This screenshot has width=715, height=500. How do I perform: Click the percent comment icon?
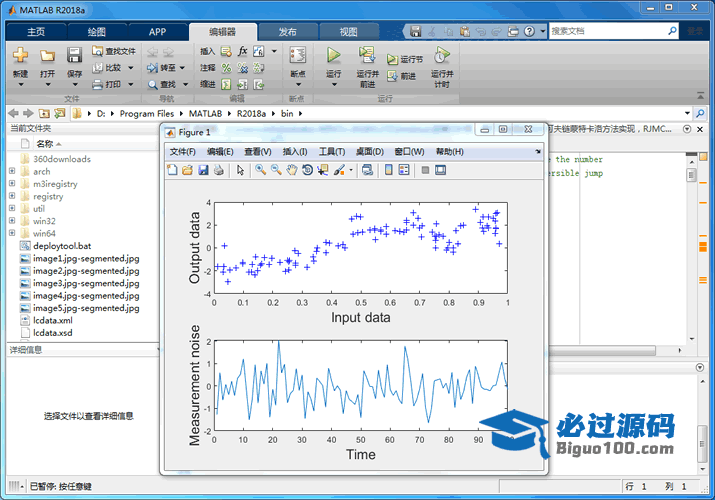(226, 68)
